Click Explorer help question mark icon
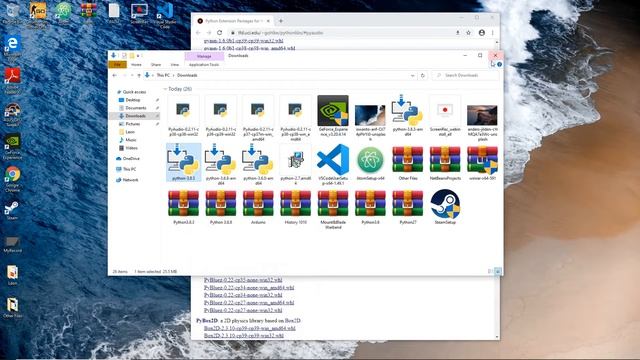This screenshot has height=360, width=640. pos(500,64)
